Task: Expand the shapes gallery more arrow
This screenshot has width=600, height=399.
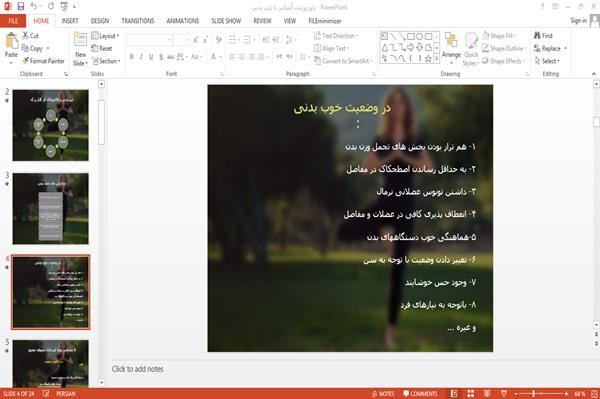Action: point(437,59)
